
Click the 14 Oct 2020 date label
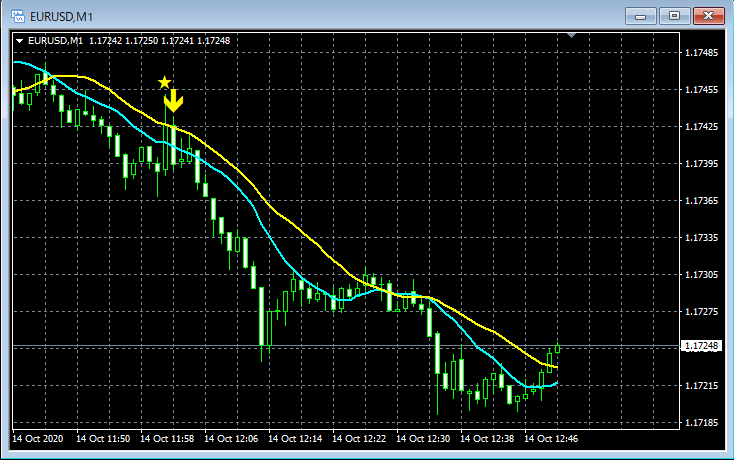tap(37, 439)
